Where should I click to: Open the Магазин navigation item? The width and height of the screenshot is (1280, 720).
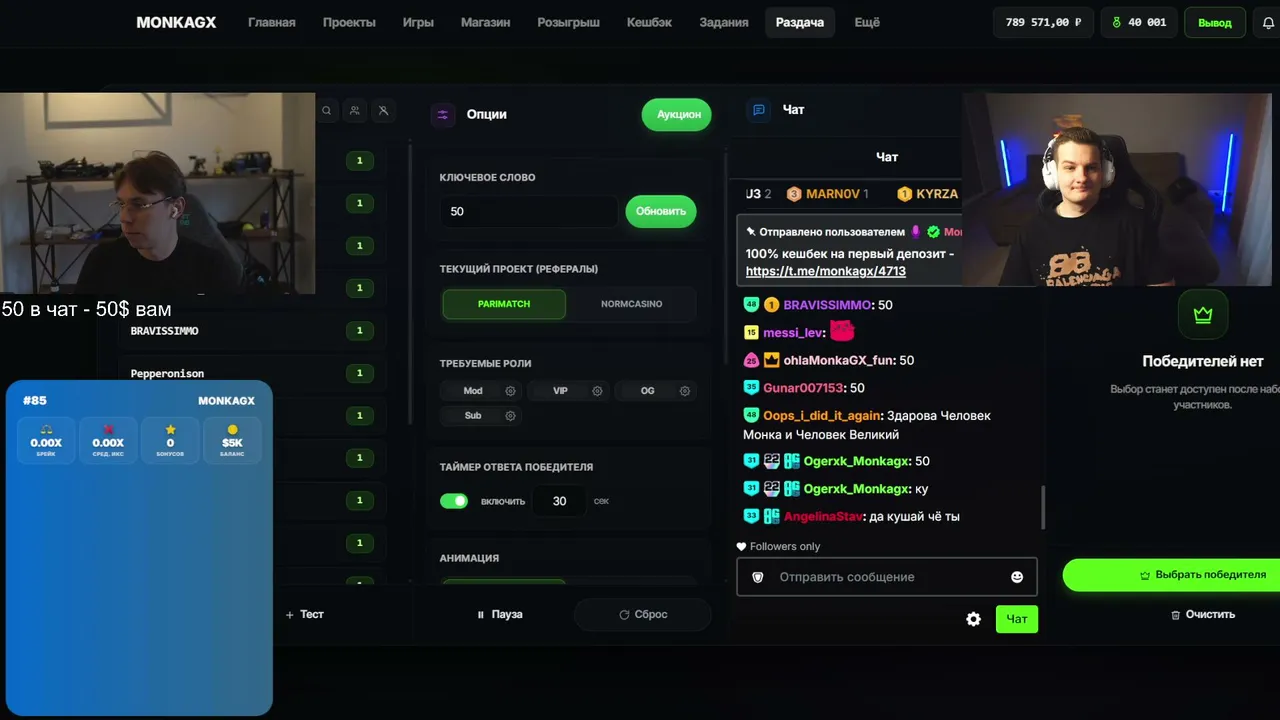click(485, 22)
